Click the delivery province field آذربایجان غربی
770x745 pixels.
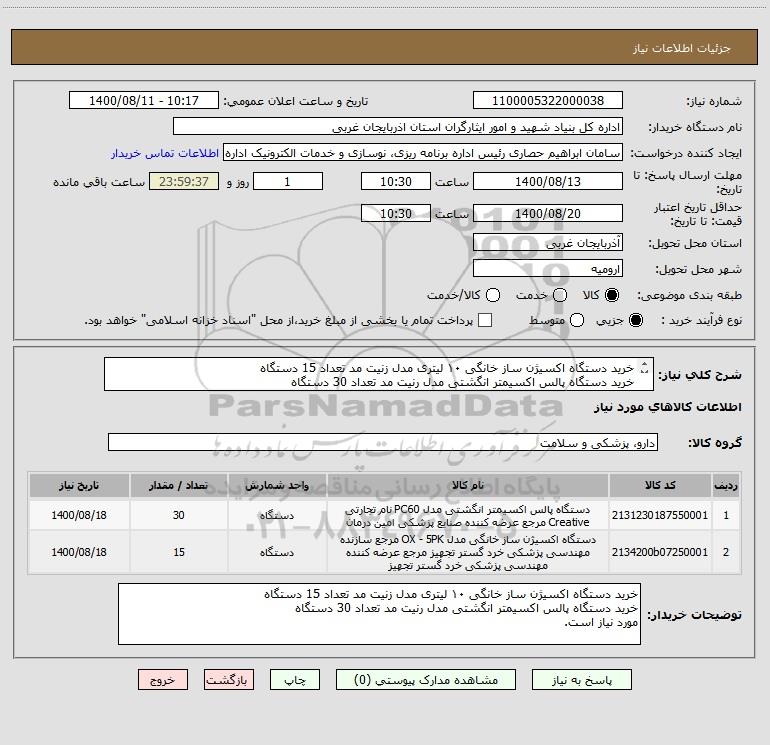pos(548,242)
